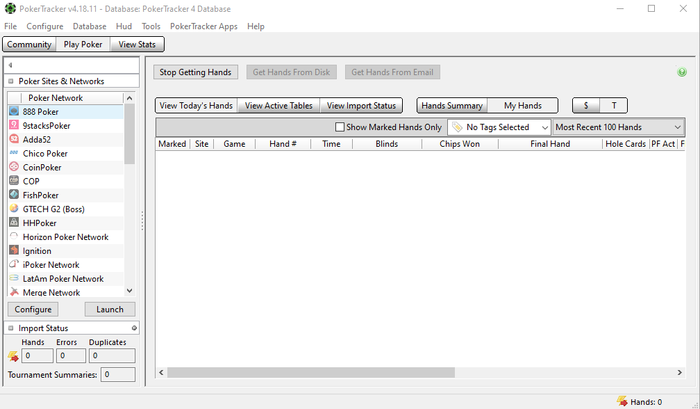Open the Tools menu
Viewport: 700px width, 409px height.
coord(151,26)
